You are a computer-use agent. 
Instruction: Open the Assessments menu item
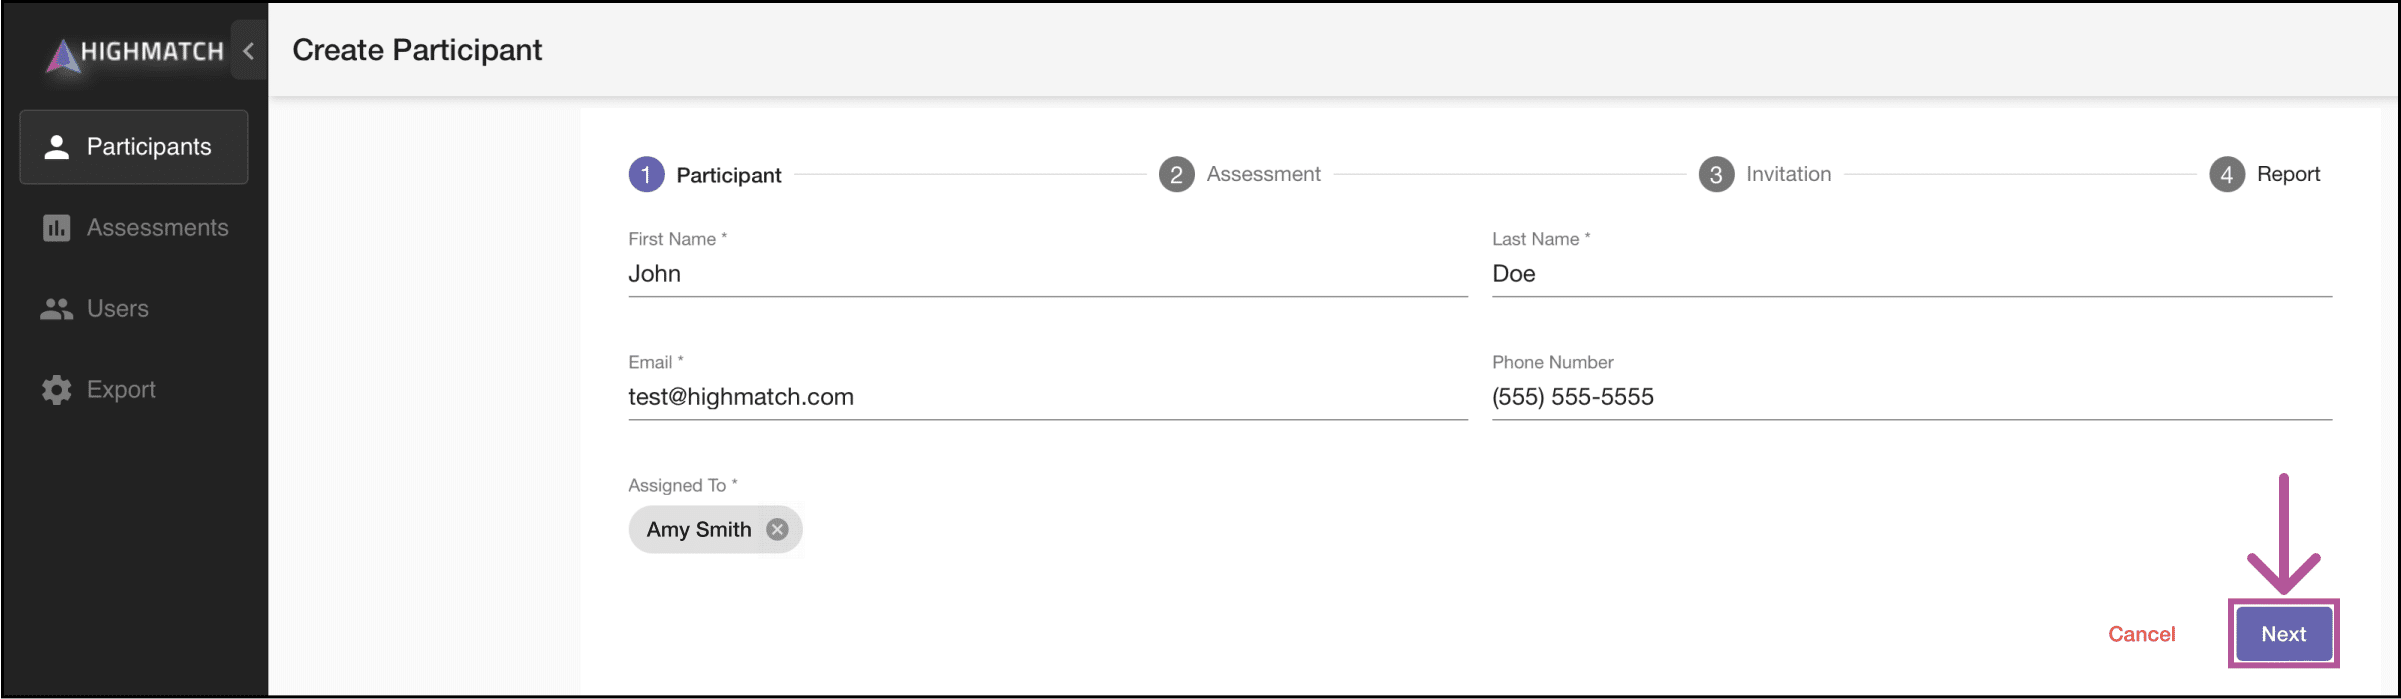[x=134, y=228]
